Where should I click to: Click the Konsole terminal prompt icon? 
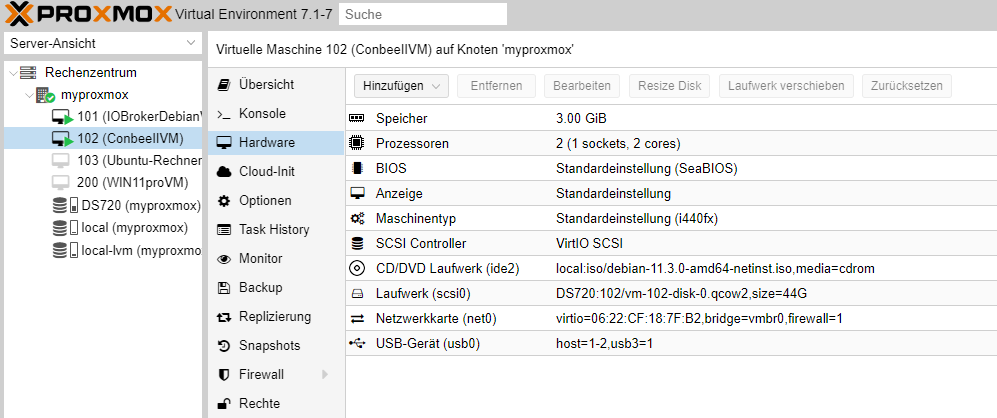(x=224, y=115)
